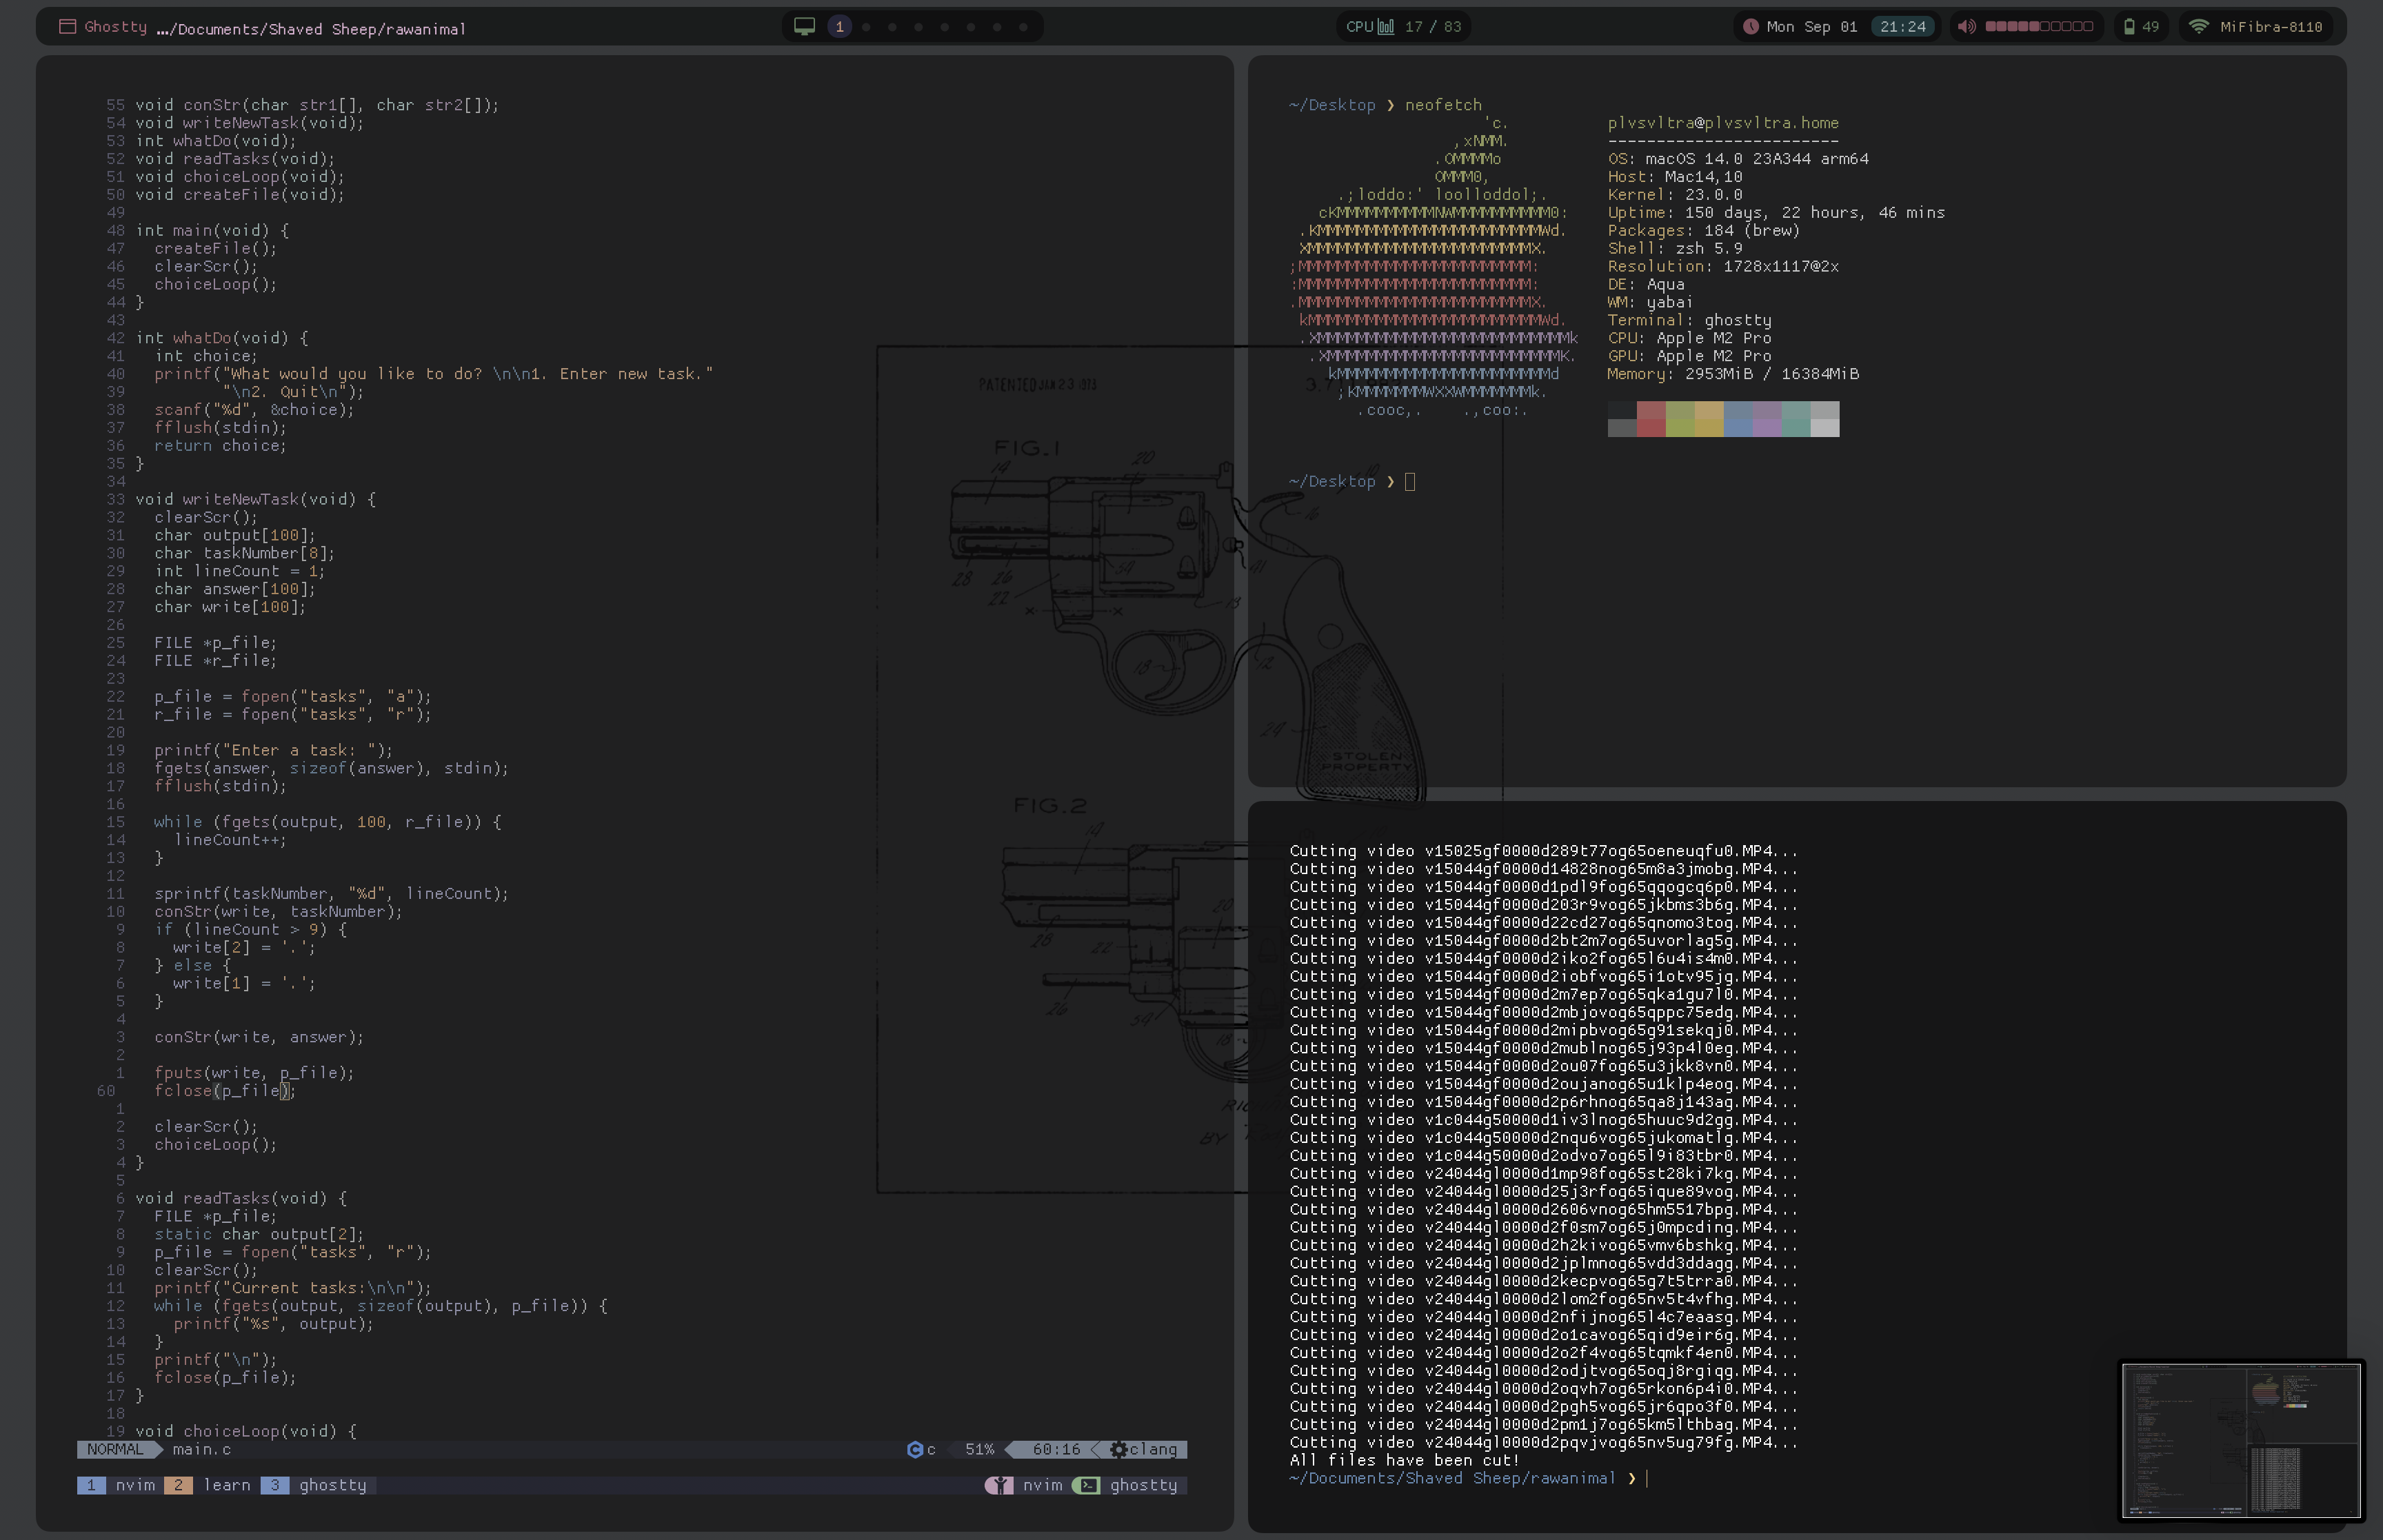Click the volume speaker icon
The image size is (2383, 1540).
1966,27
